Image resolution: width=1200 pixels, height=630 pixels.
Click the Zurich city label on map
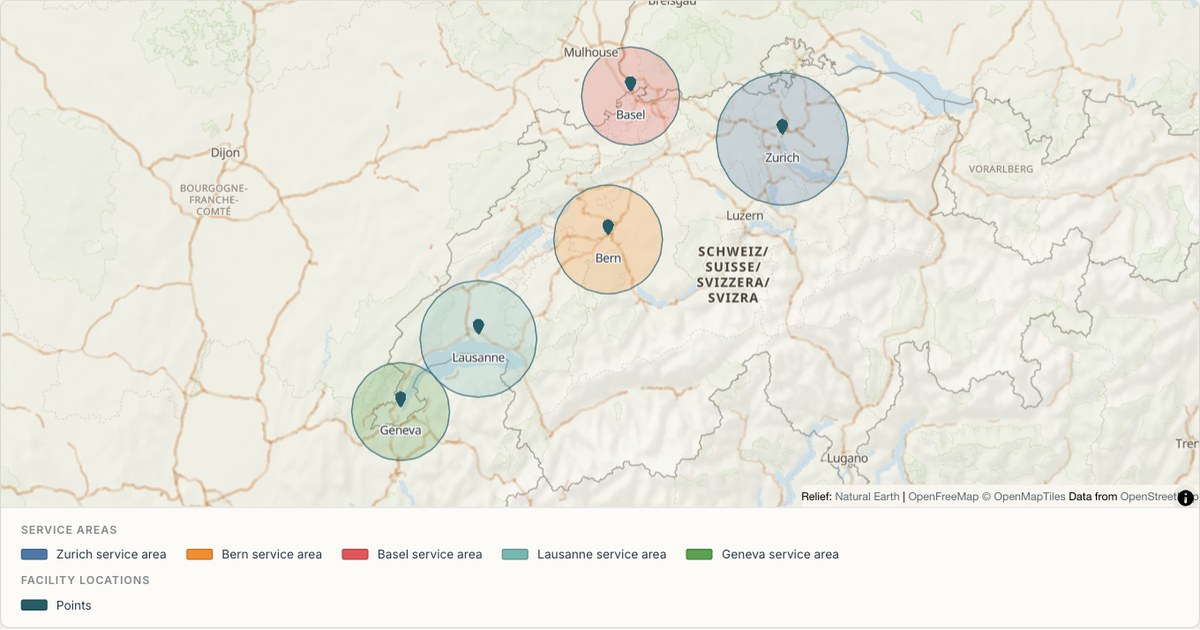(x=782, y=158)
